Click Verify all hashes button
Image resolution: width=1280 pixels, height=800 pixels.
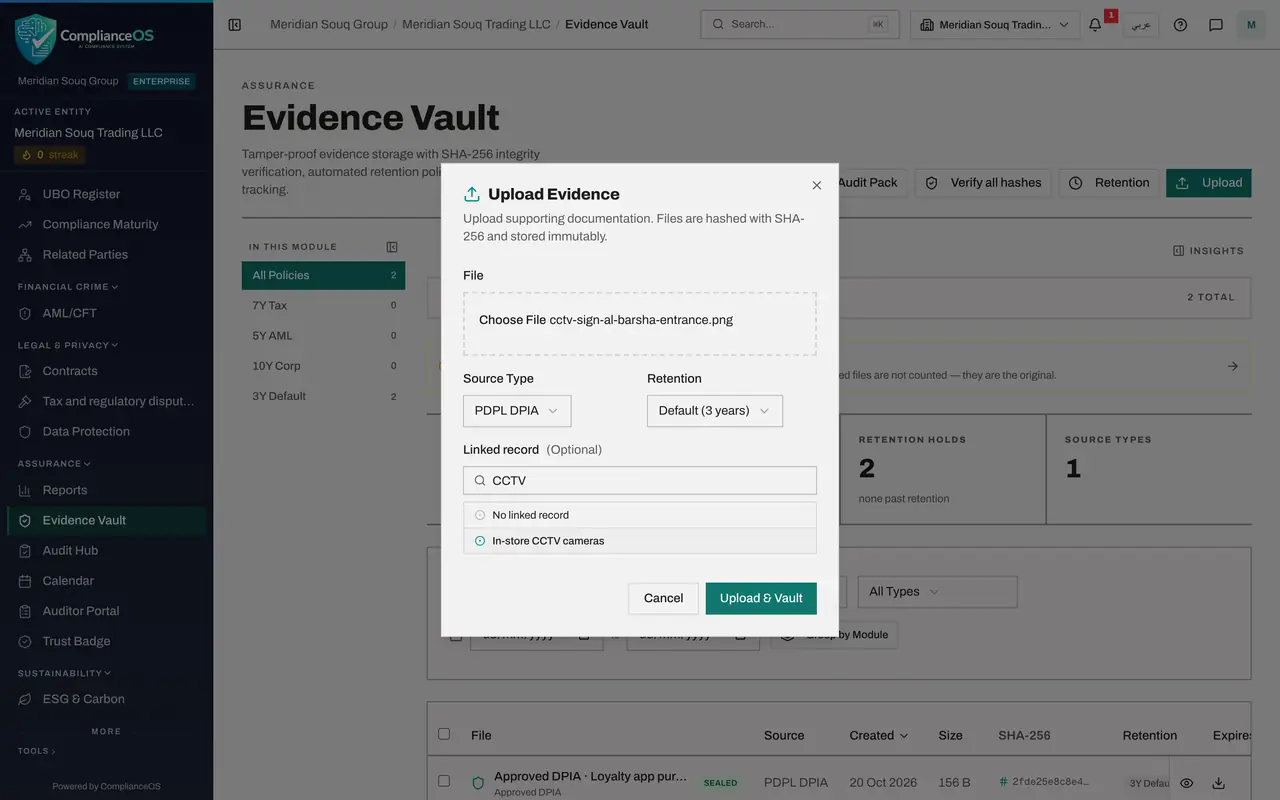pyautogui.click(x=983, y=183)
